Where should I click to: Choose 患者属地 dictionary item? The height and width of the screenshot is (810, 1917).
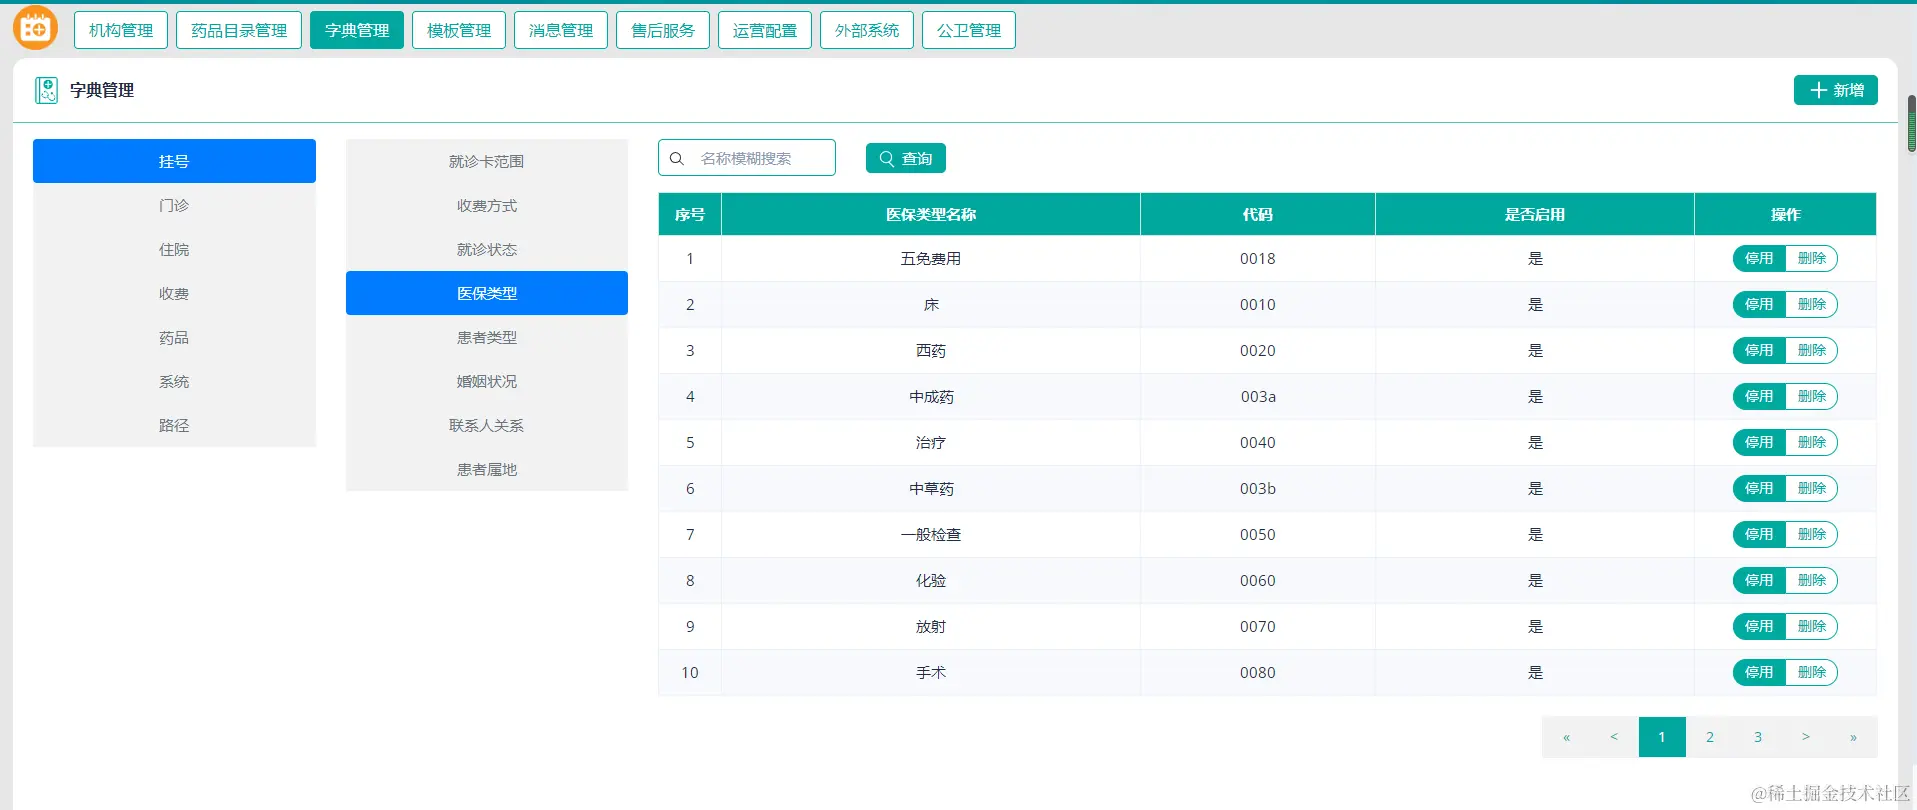coord(487,469)
